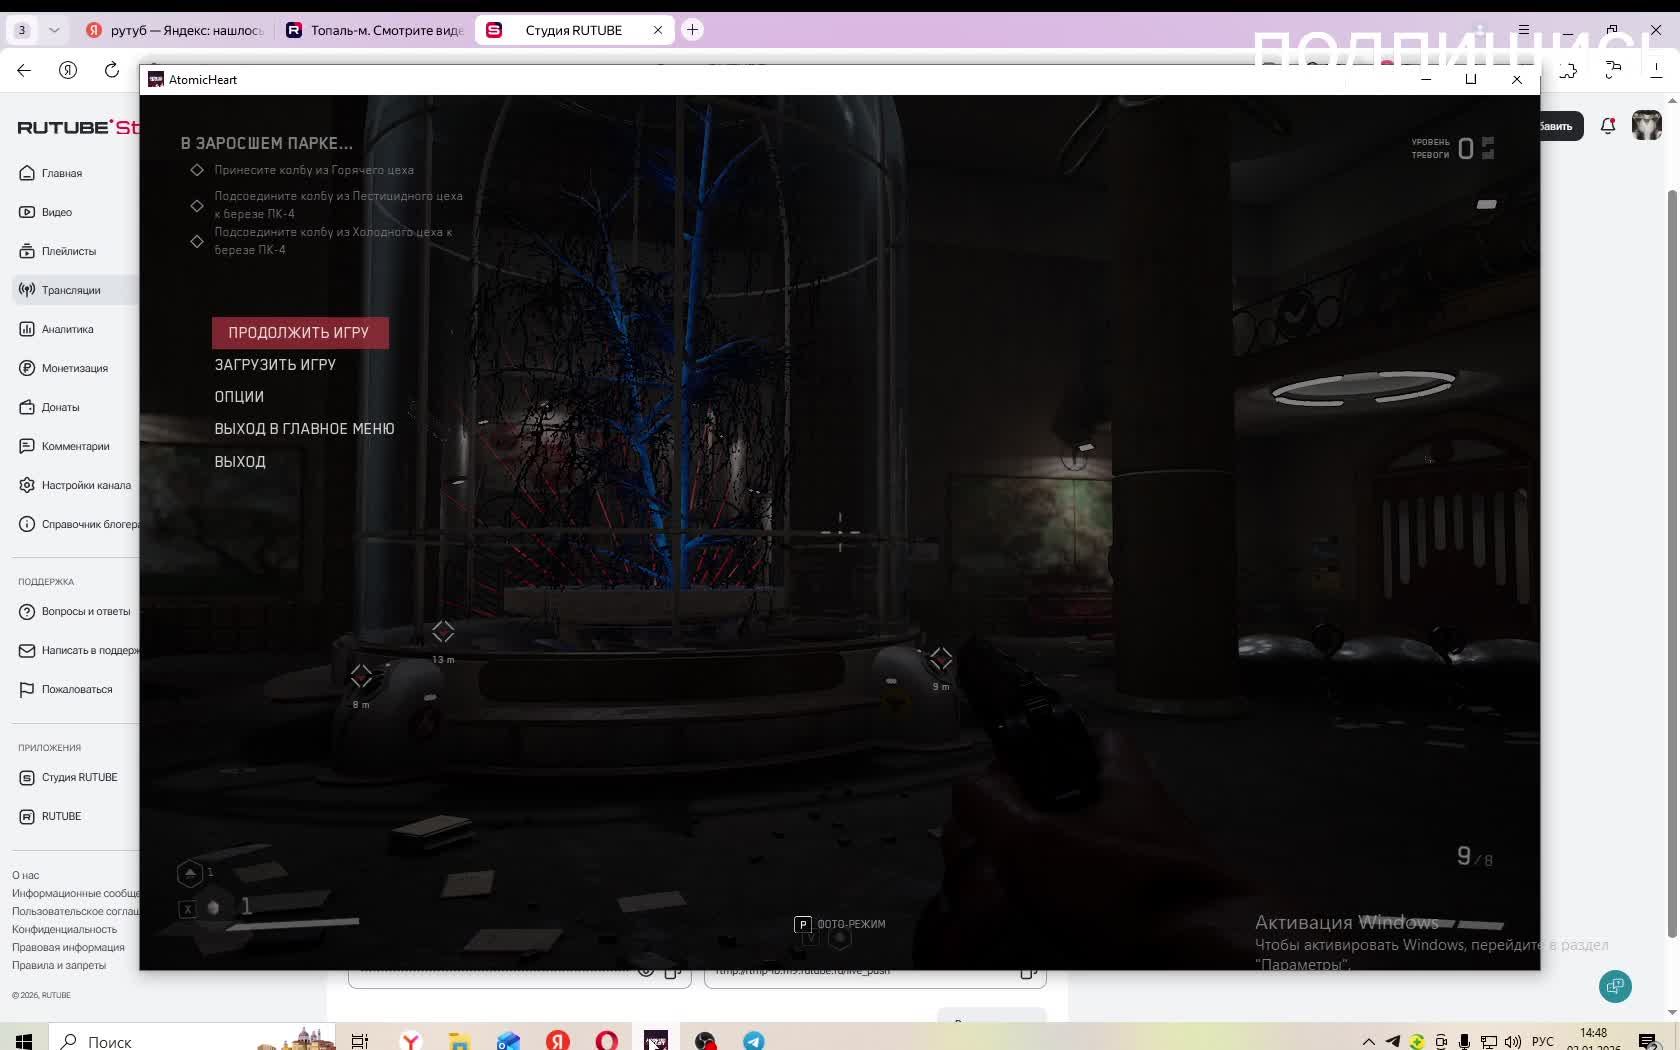
Task: Go back in the browser
Action: point(24,70)
